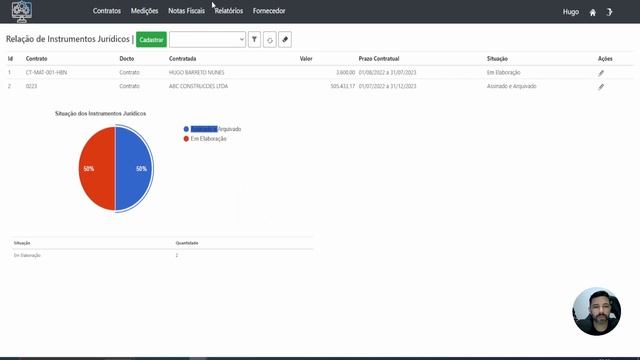Click the Em Elaboração summary table row

[x=163, y=256]
